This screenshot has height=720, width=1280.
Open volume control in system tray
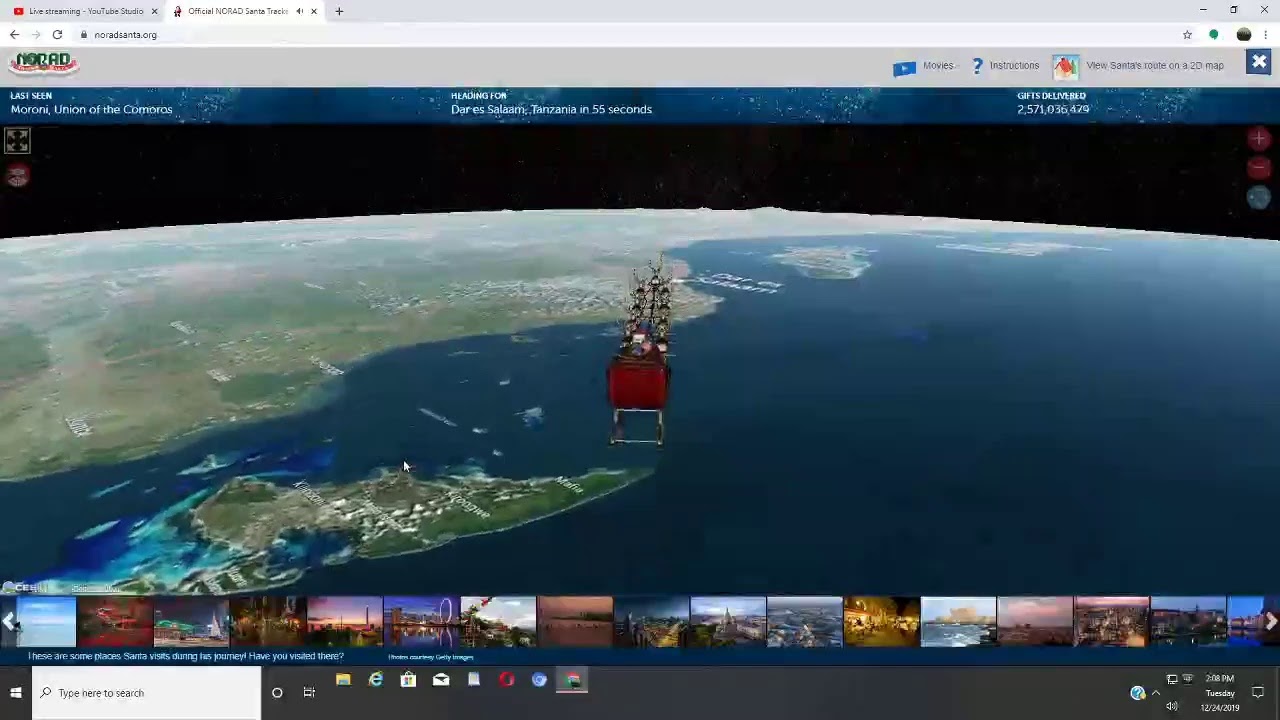(x=1172, y=707)
